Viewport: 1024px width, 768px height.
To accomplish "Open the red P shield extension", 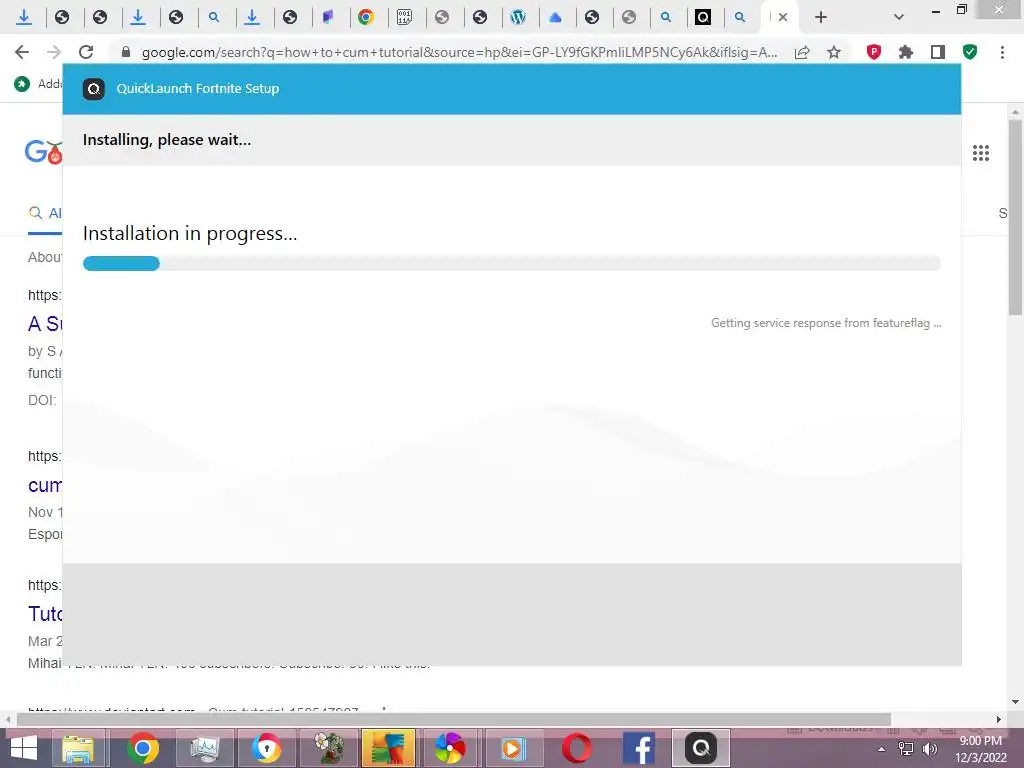I will (874, 52).
